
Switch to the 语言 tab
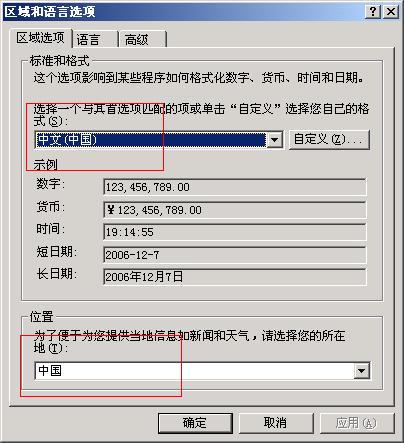click(95, 39)
